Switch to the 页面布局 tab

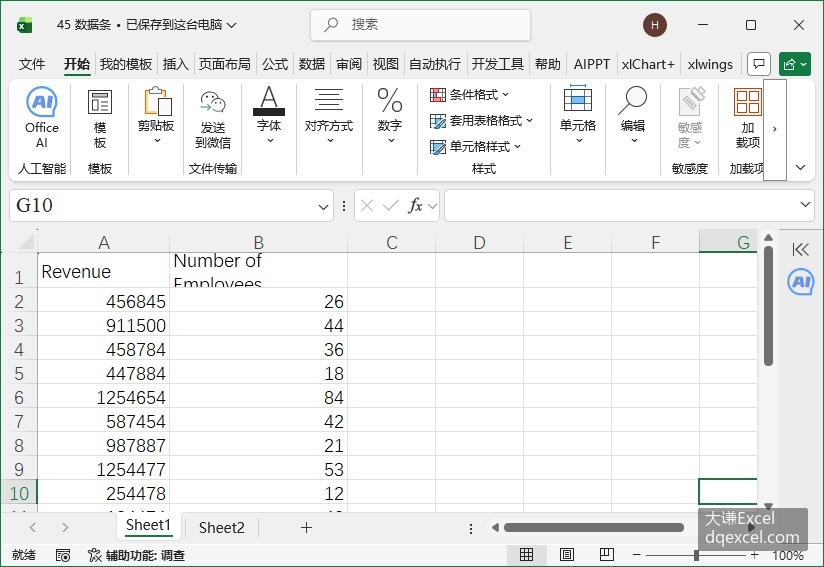coord(224,64)
